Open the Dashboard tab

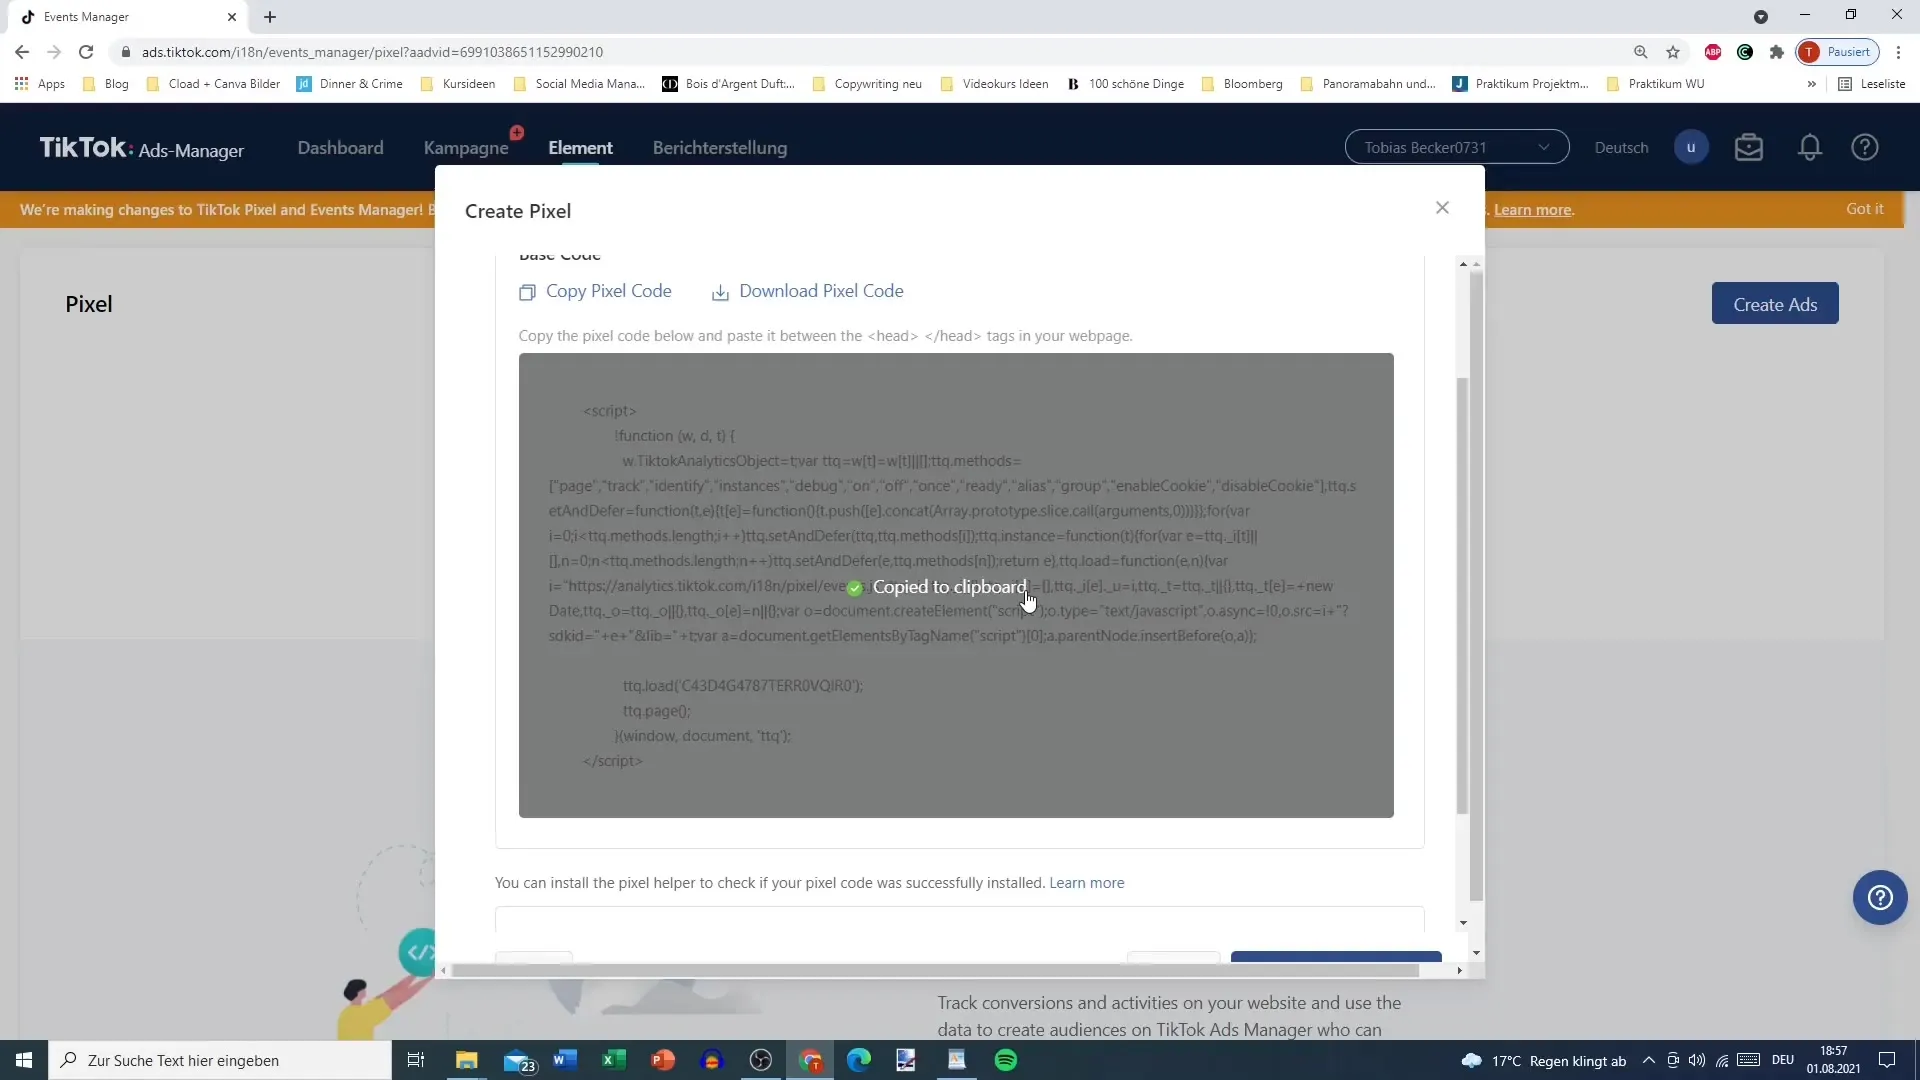tap(340, 148)
